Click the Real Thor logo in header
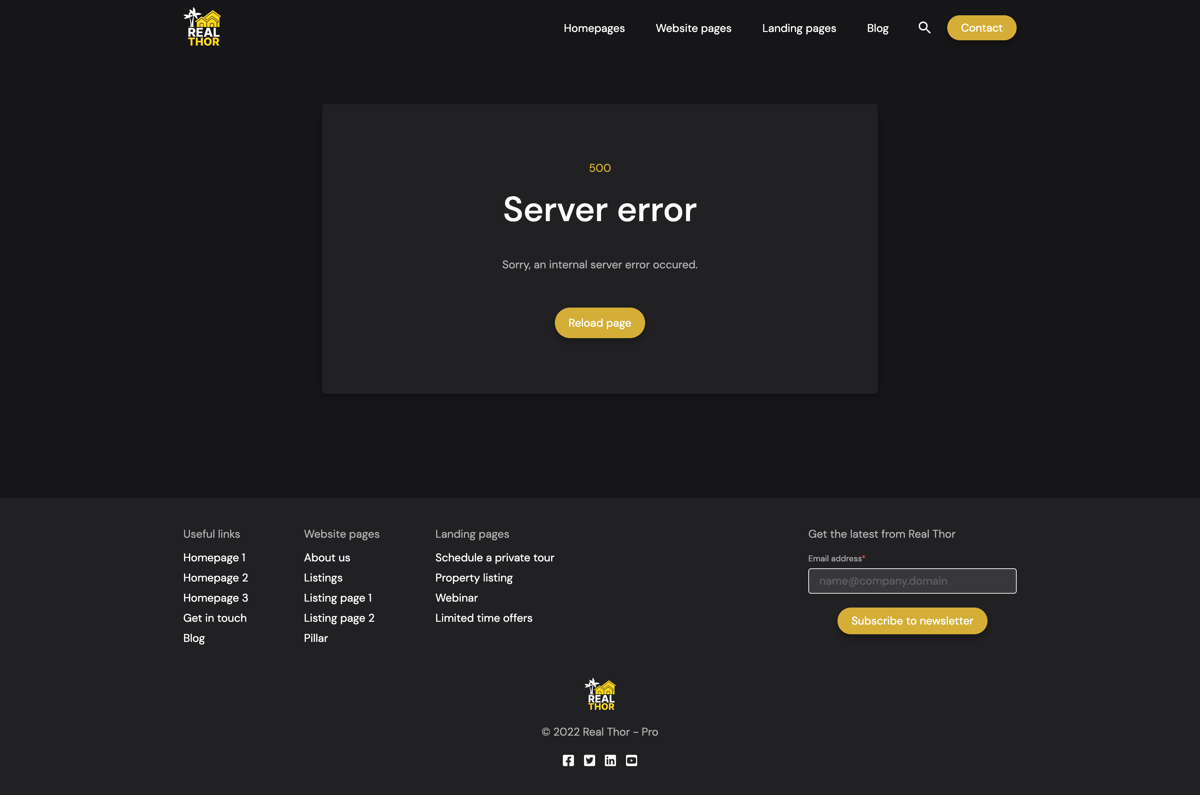 click(202, 27)
